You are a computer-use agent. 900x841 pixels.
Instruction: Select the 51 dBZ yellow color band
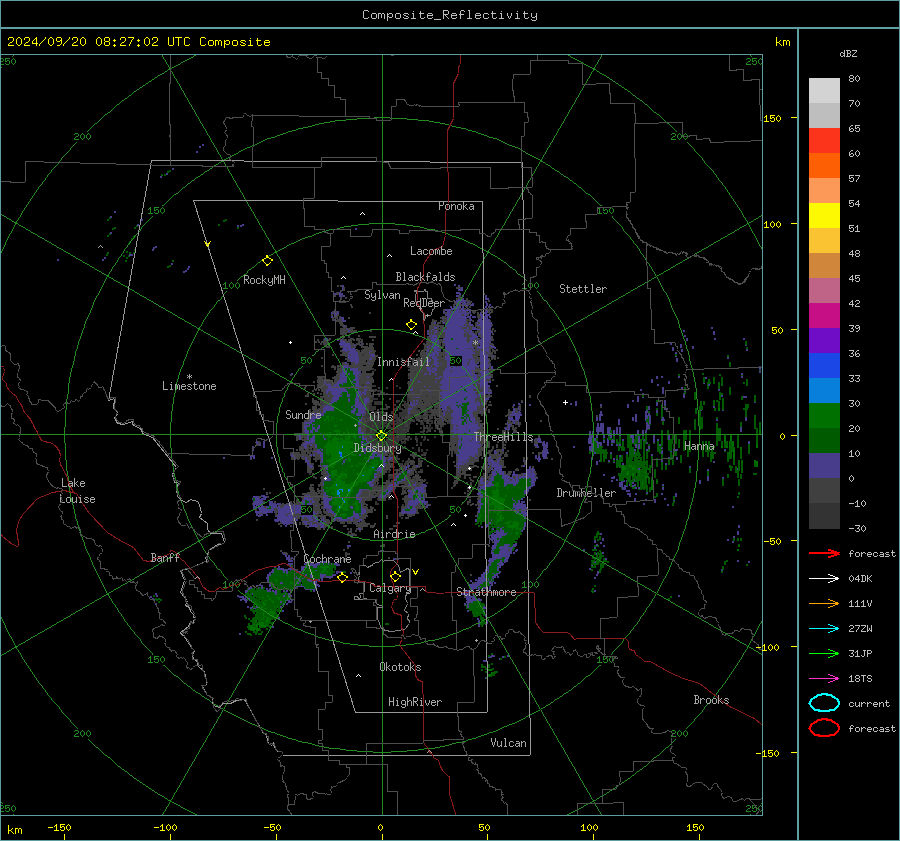824,215
